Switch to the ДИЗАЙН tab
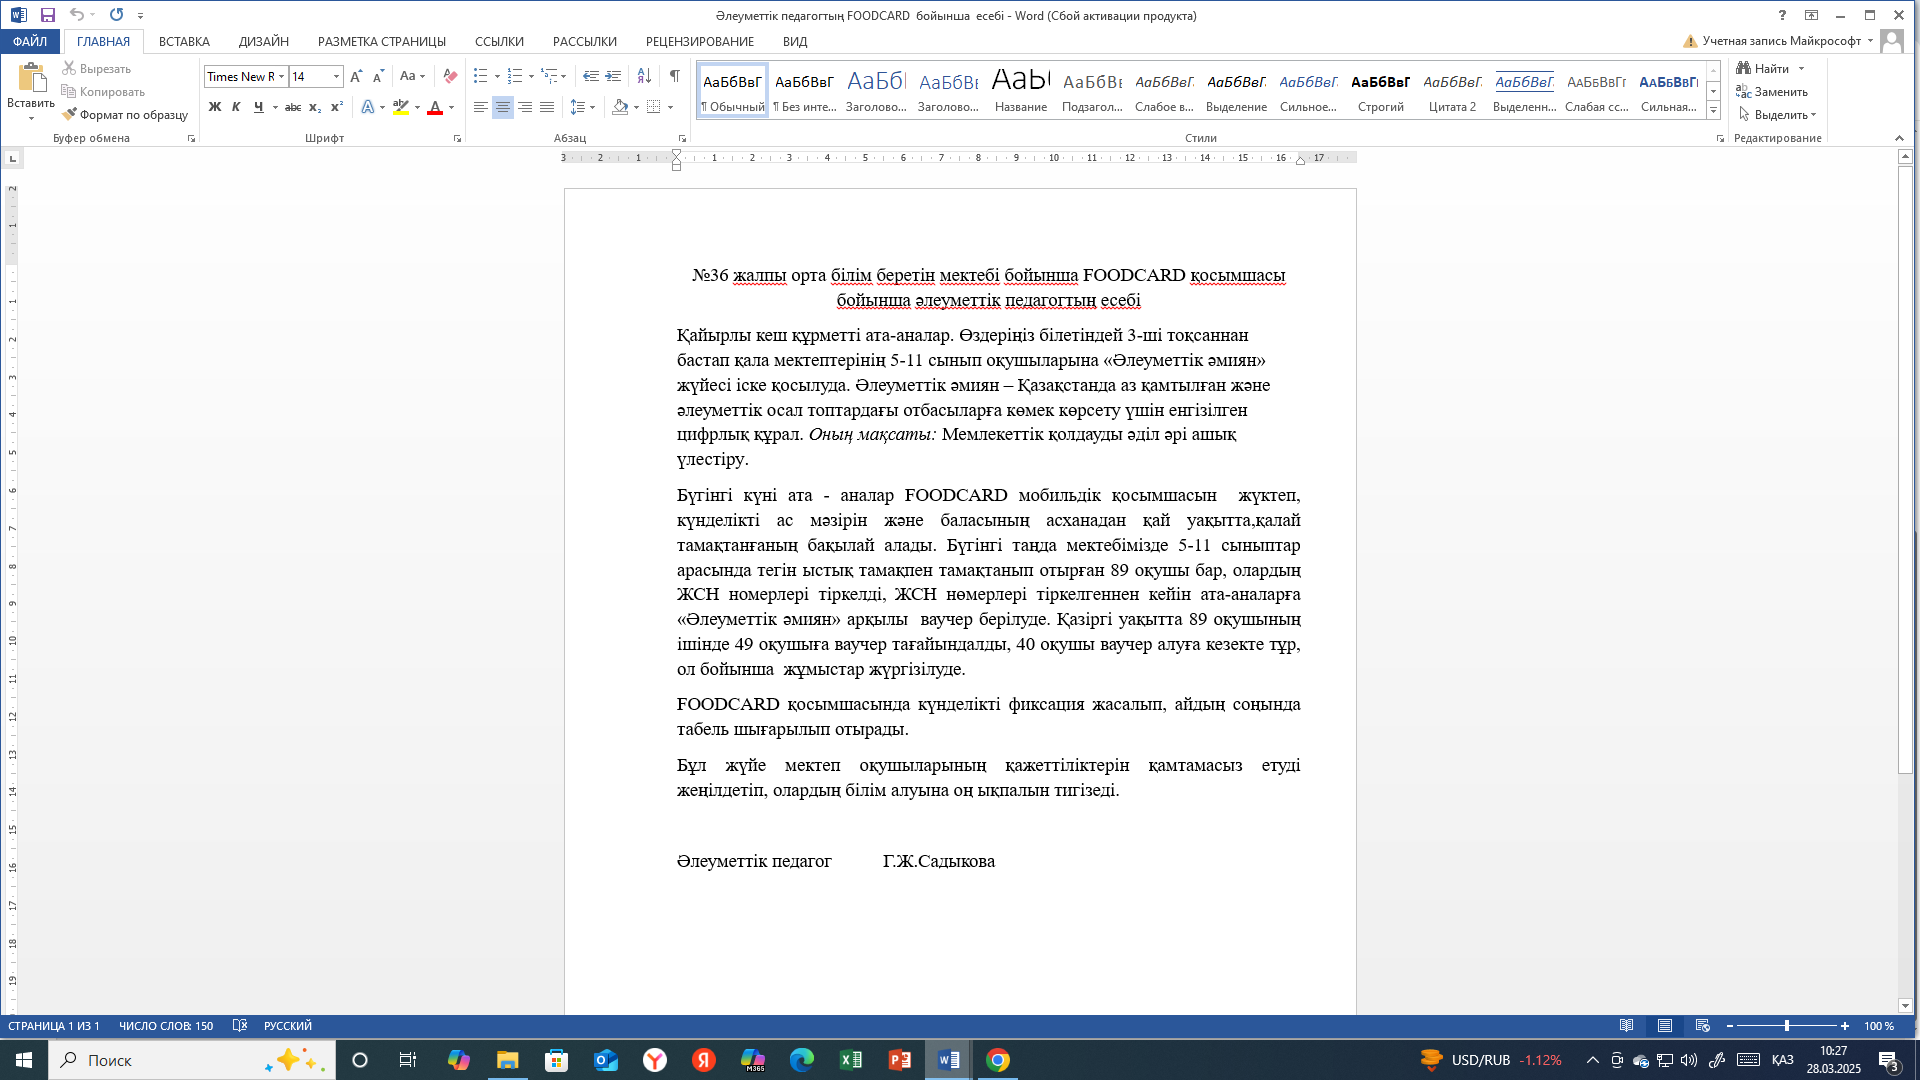Screen dimensions: 1920x1080 pyautogui.click(x=264, y=41)
